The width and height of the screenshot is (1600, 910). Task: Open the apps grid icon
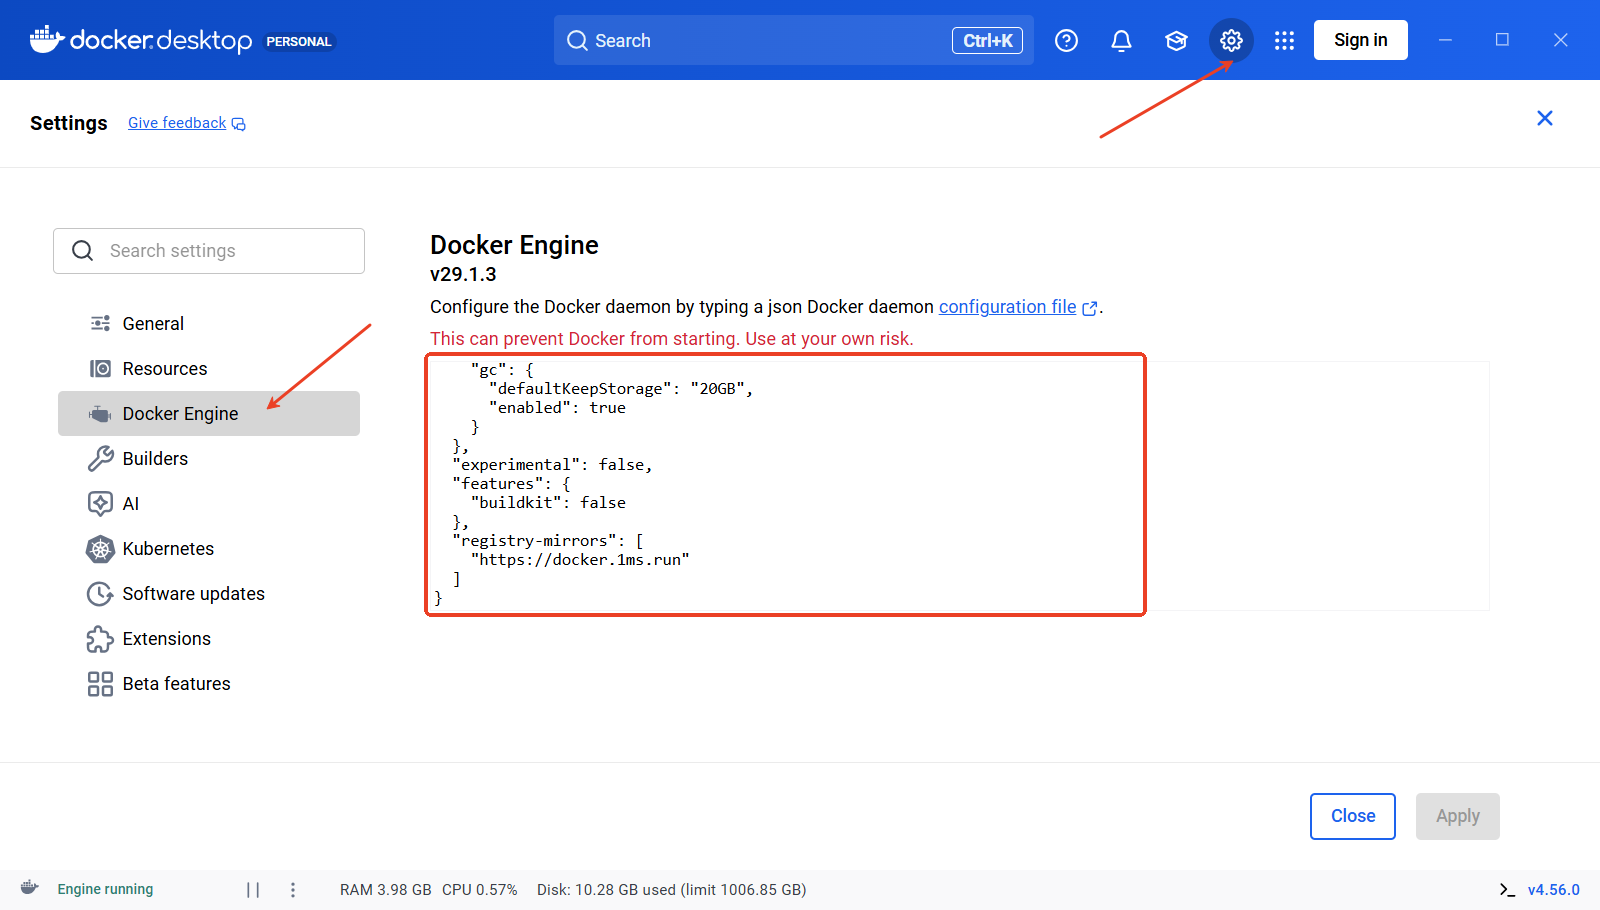1284,40
